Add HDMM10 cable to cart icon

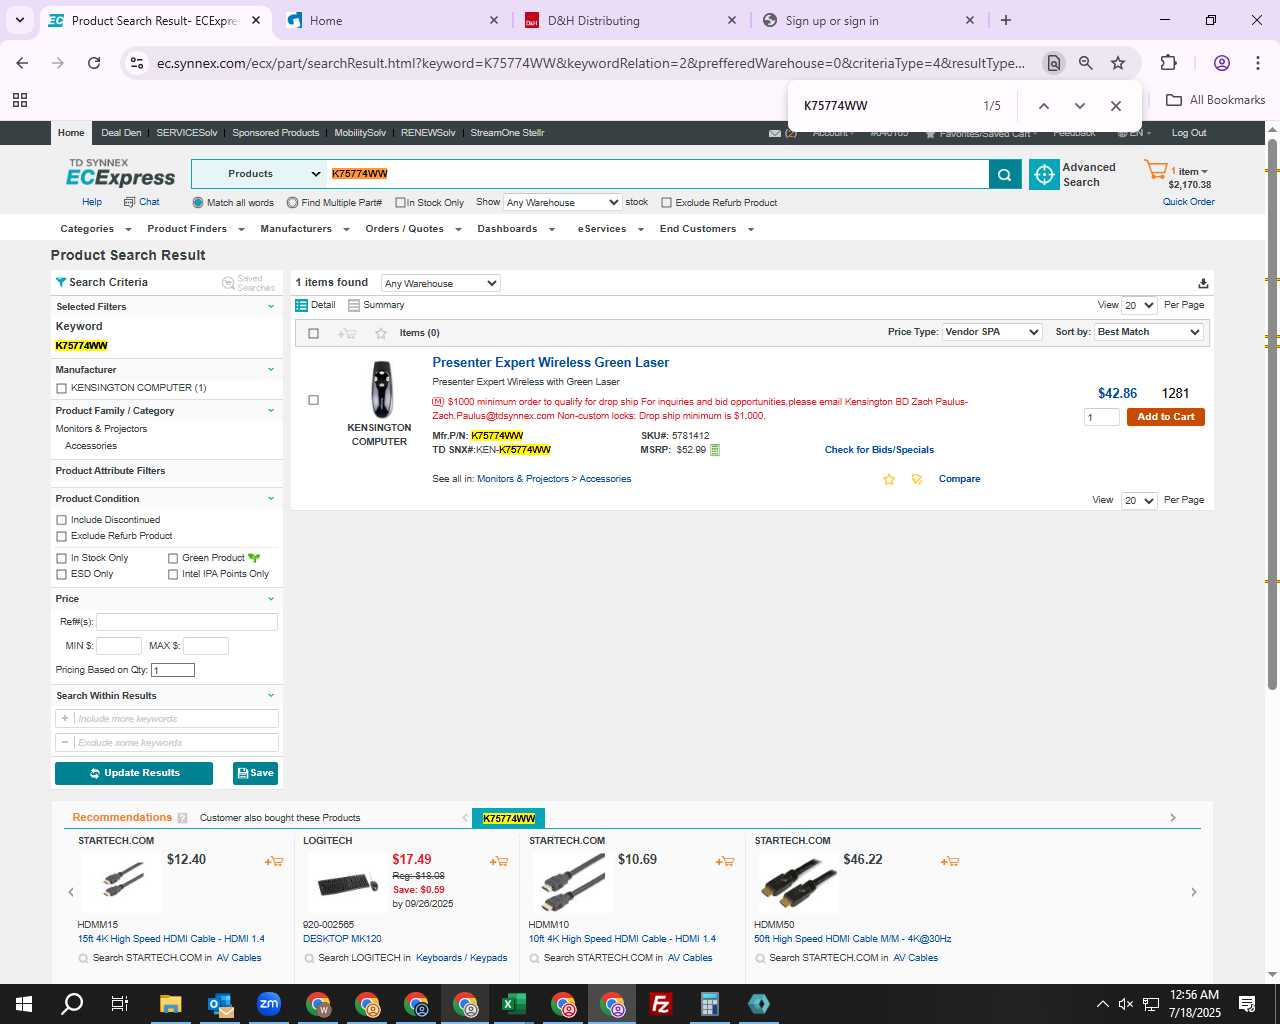coord(725,861)
